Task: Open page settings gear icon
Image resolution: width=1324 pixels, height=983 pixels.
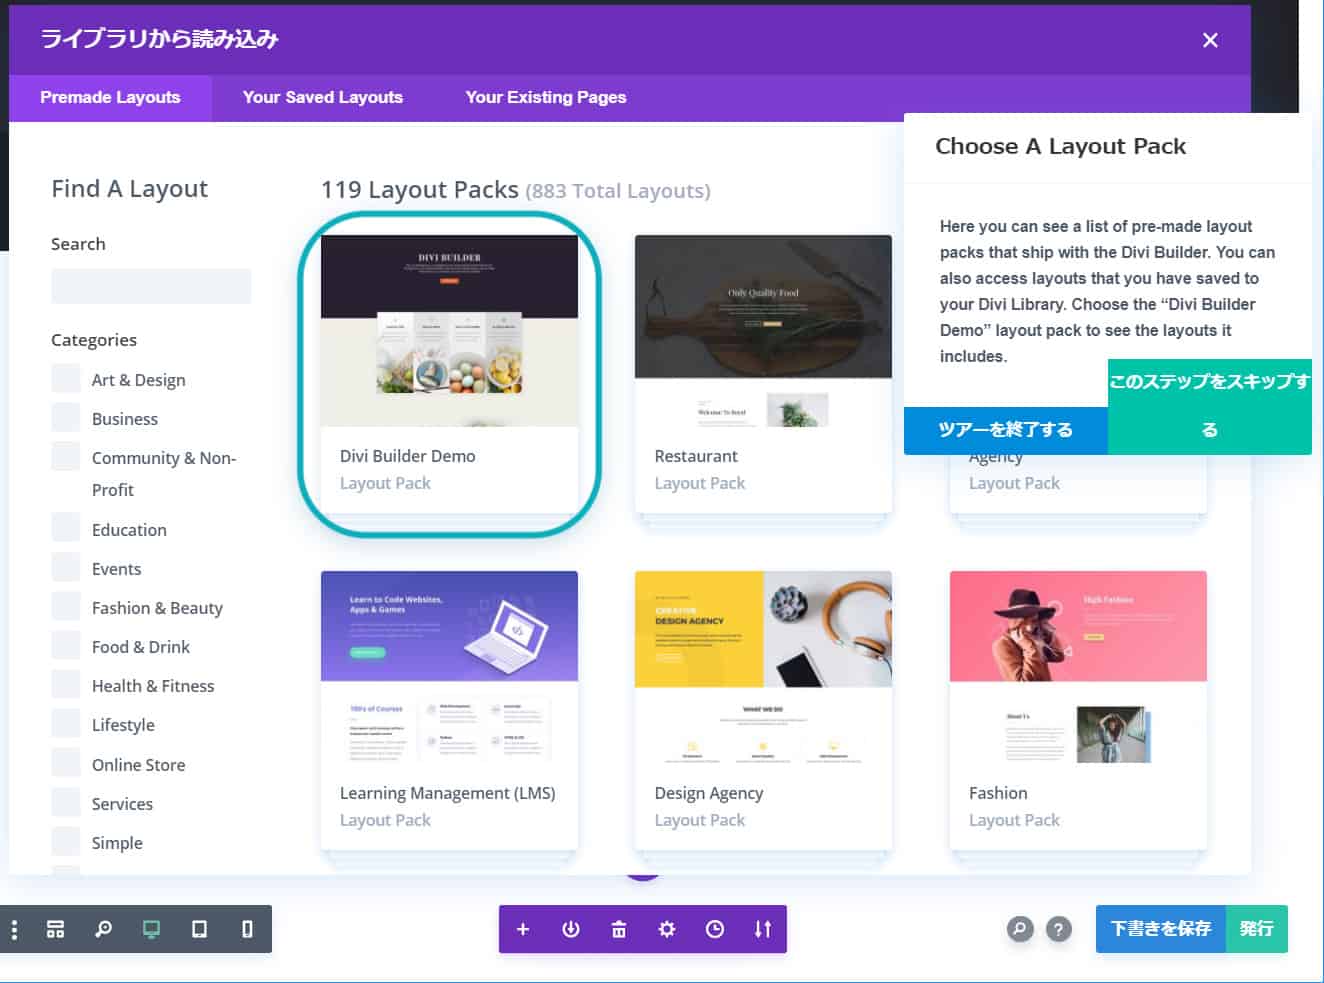Action: tap(667, 929)
